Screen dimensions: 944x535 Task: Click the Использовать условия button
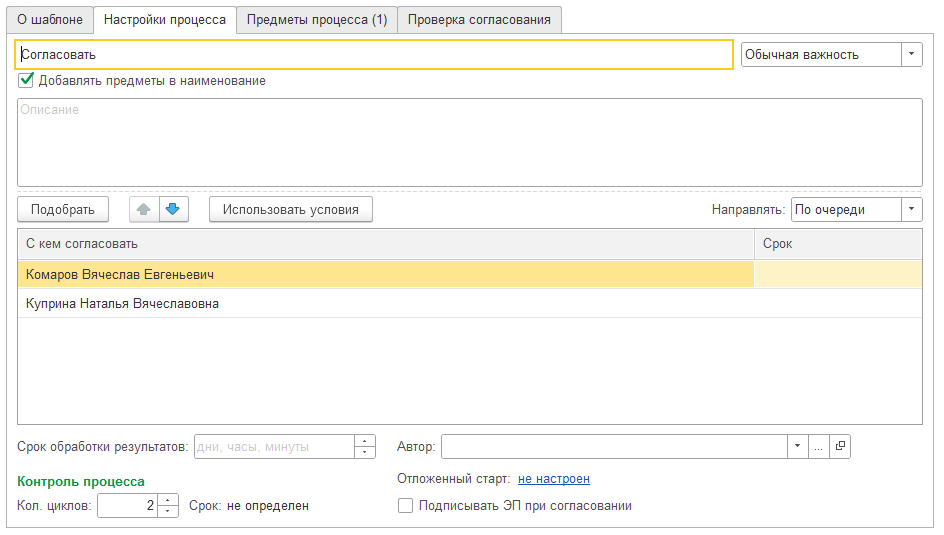coord(290,209)
